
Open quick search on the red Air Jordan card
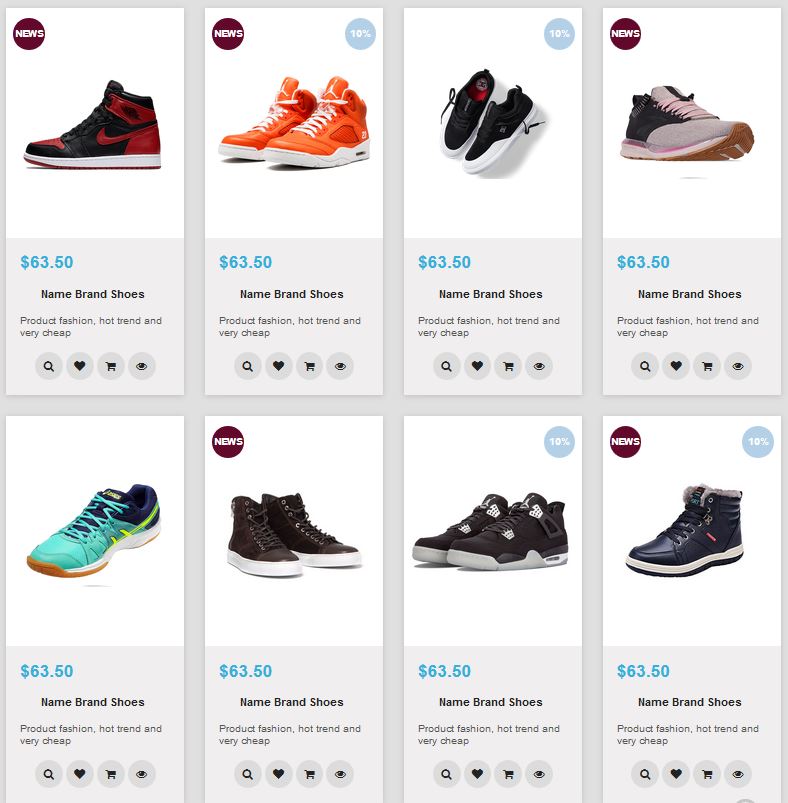[x=47, y=365]
